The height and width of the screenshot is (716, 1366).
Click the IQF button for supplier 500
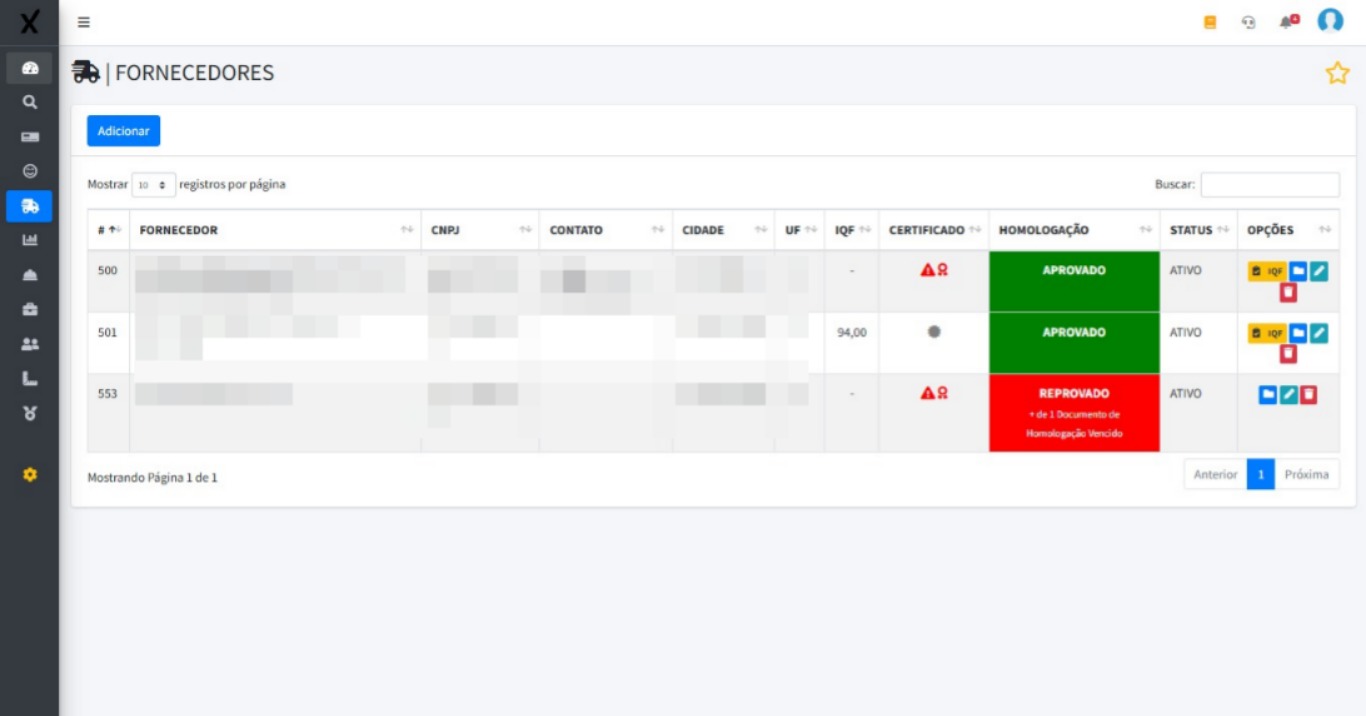pyautogui.click(x=1266, y=271)
